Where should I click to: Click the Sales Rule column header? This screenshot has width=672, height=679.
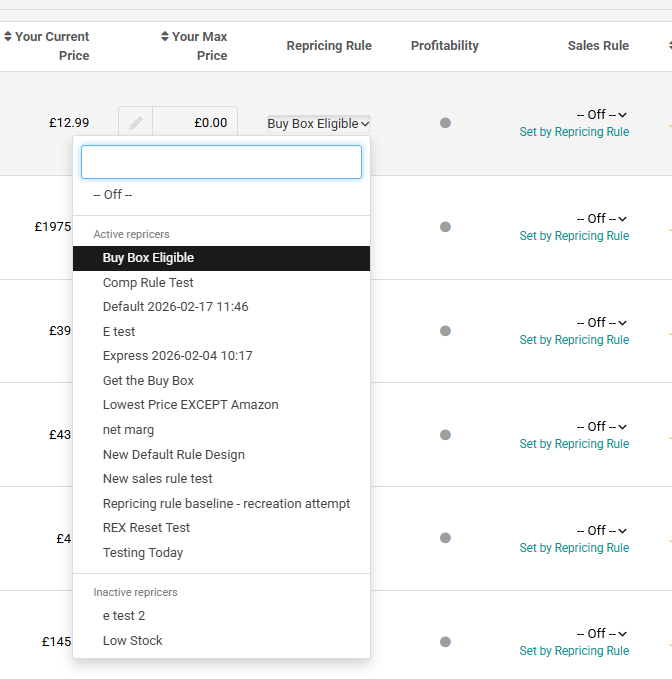pyautogui.click(x=598, y=45)
